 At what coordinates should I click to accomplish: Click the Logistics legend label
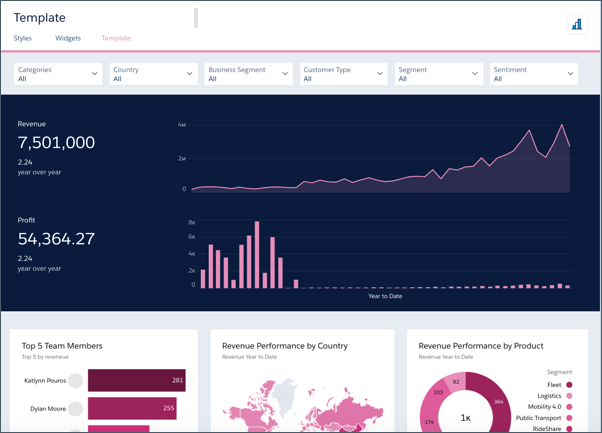click(x=549, y=396)
